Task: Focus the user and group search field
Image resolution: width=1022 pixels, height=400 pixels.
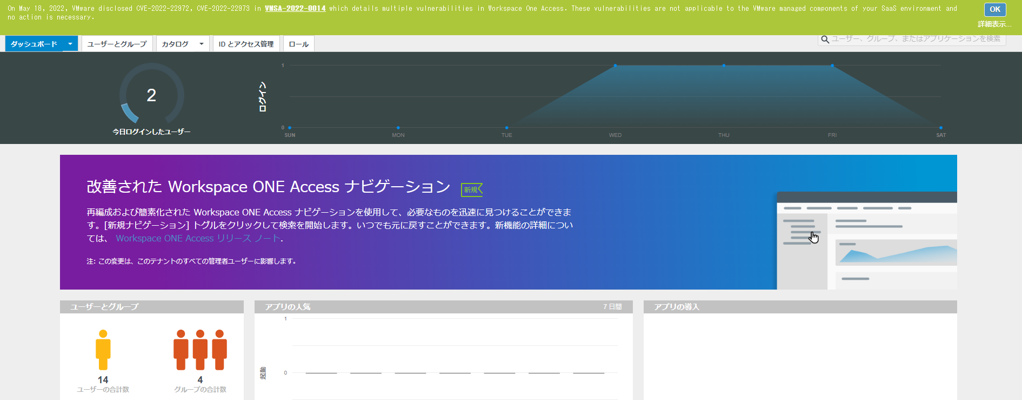Action: point(916,39)
